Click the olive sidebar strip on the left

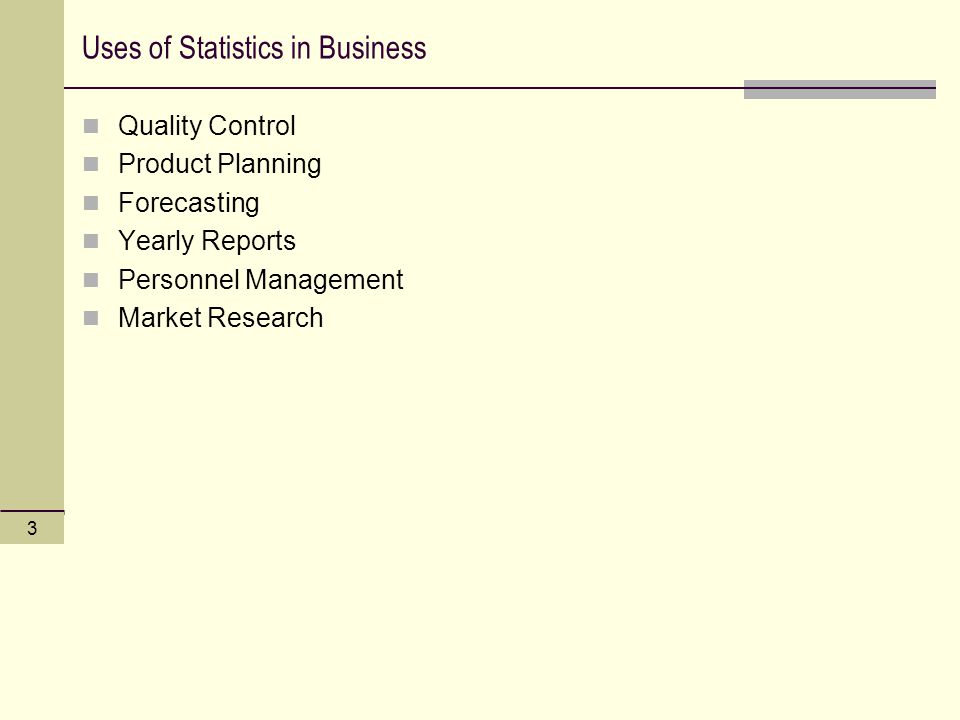[32, 254]
